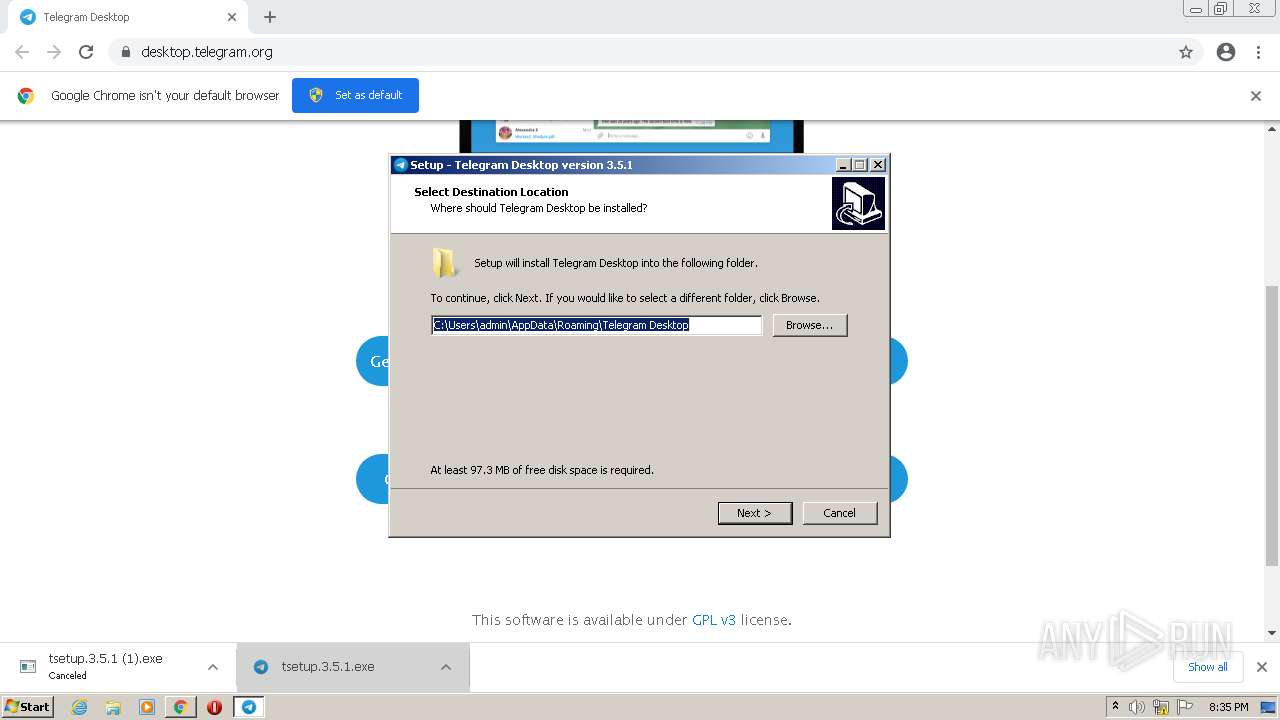Open GPL v3 license link
The height and width of the screenshot is (720, 1280).
(714, 620)
